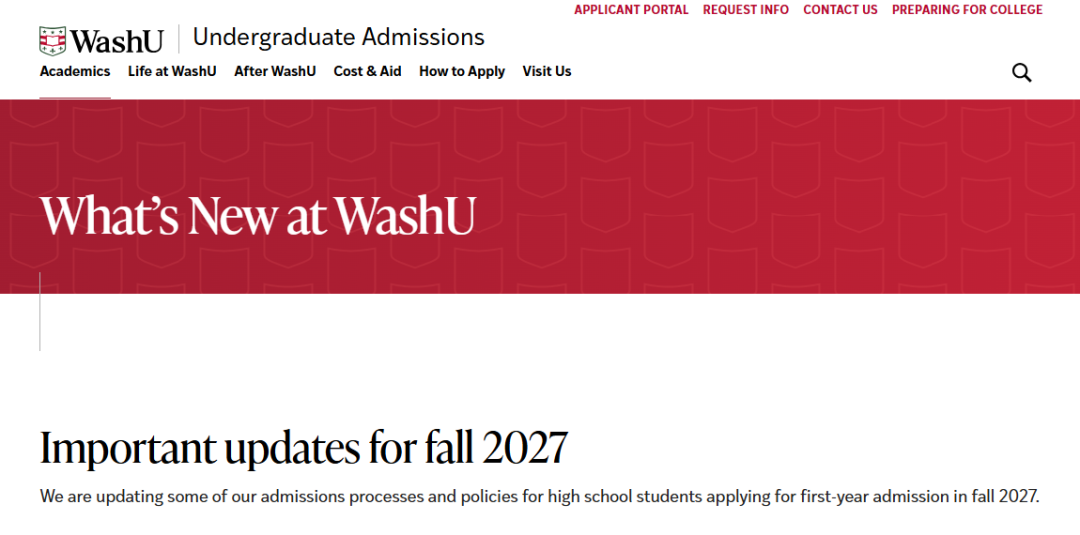Click the What's New at WashU heading
The height and width of the screenshot is (535, 1080).
coord(258,215)
